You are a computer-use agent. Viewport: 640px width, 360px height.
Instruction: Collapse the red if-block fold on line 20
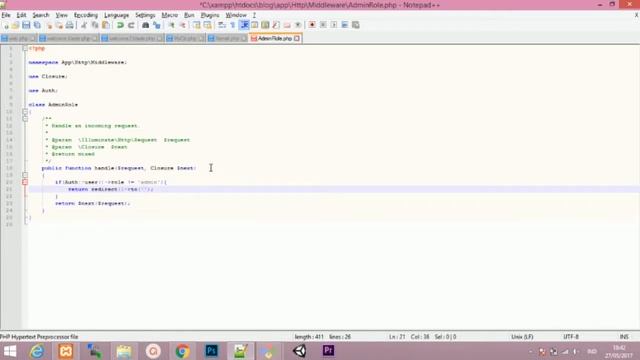point(25,182)
